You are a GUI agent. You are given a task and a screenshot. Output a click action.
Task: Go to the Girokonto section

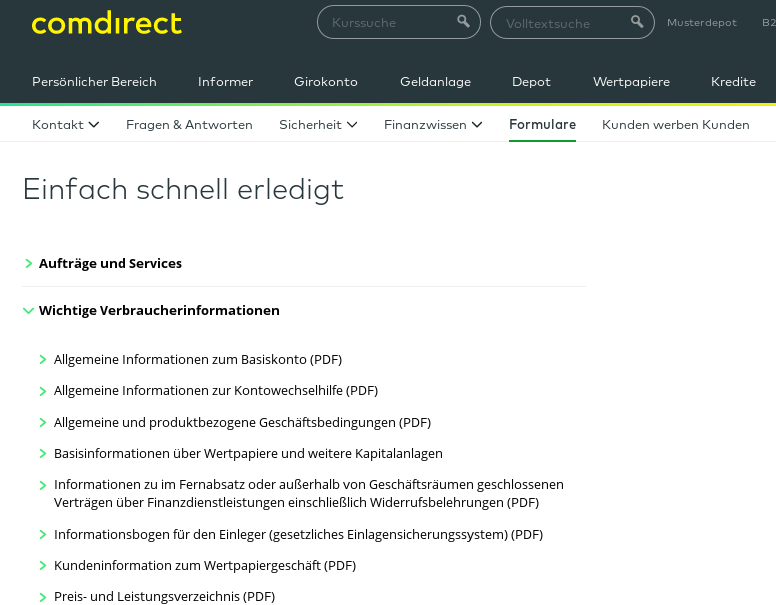coord(325,82)
